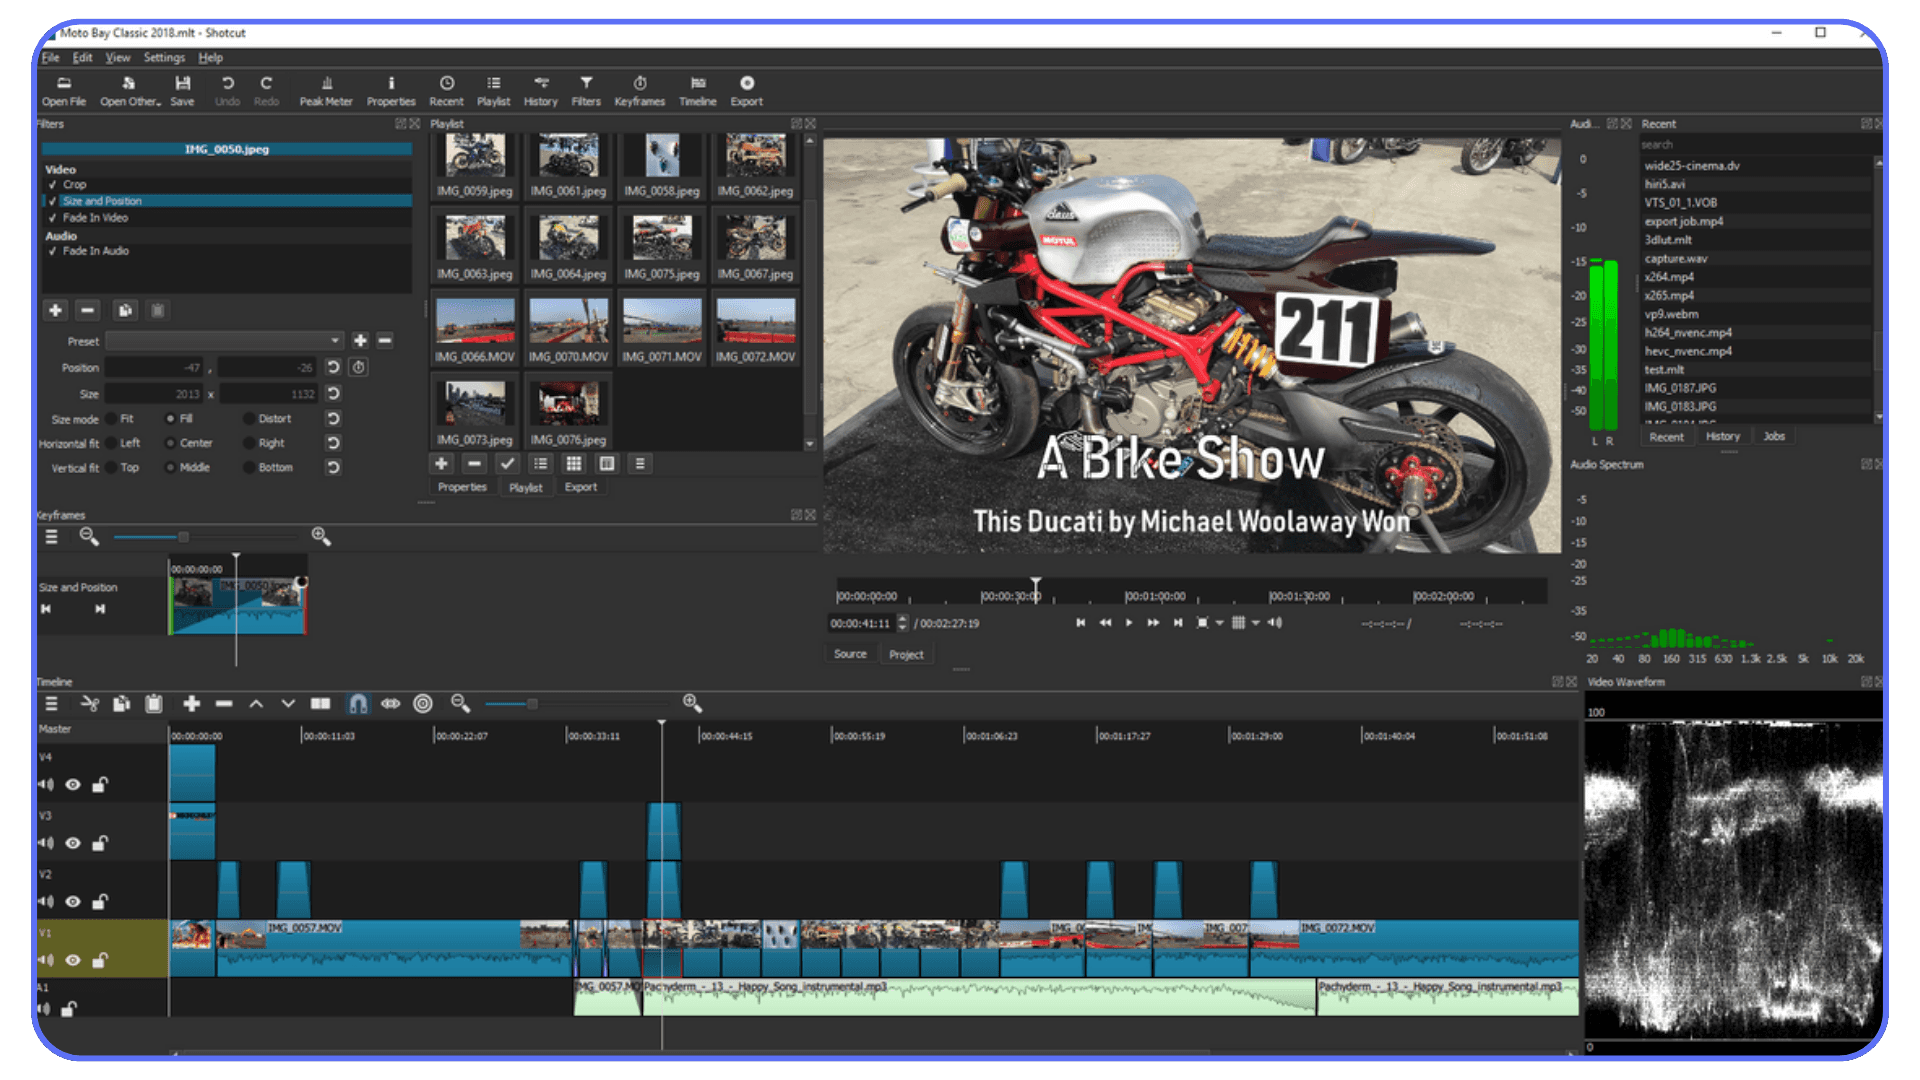
Task: Open the Peak Meter panel
Action: [326, 90]
